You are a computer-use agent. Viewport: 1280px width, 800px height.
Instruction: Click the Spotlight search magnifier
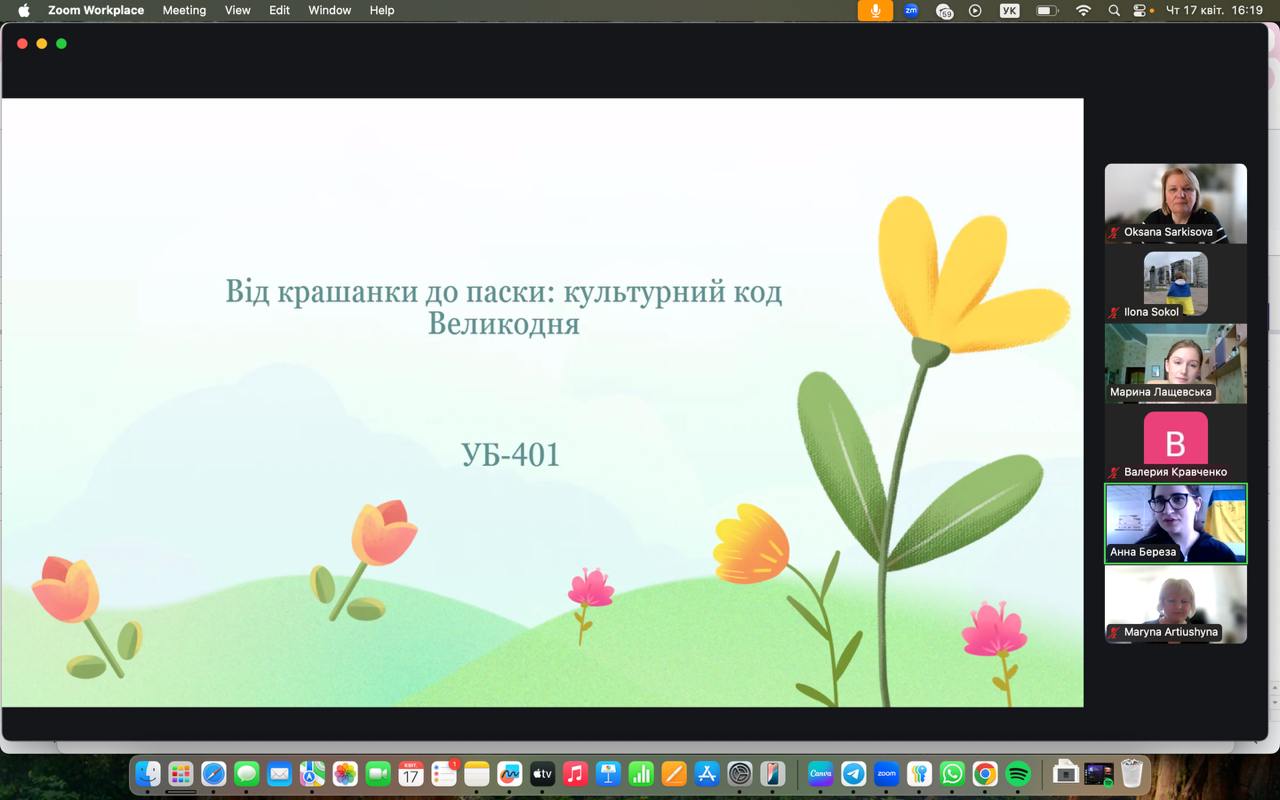point(1114,10)
